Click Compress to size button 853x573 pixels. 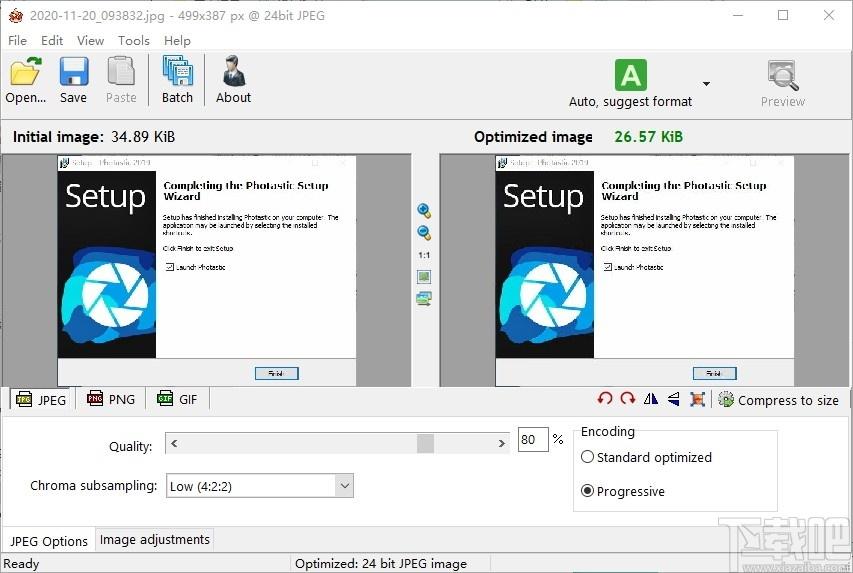tap(778, 400)
